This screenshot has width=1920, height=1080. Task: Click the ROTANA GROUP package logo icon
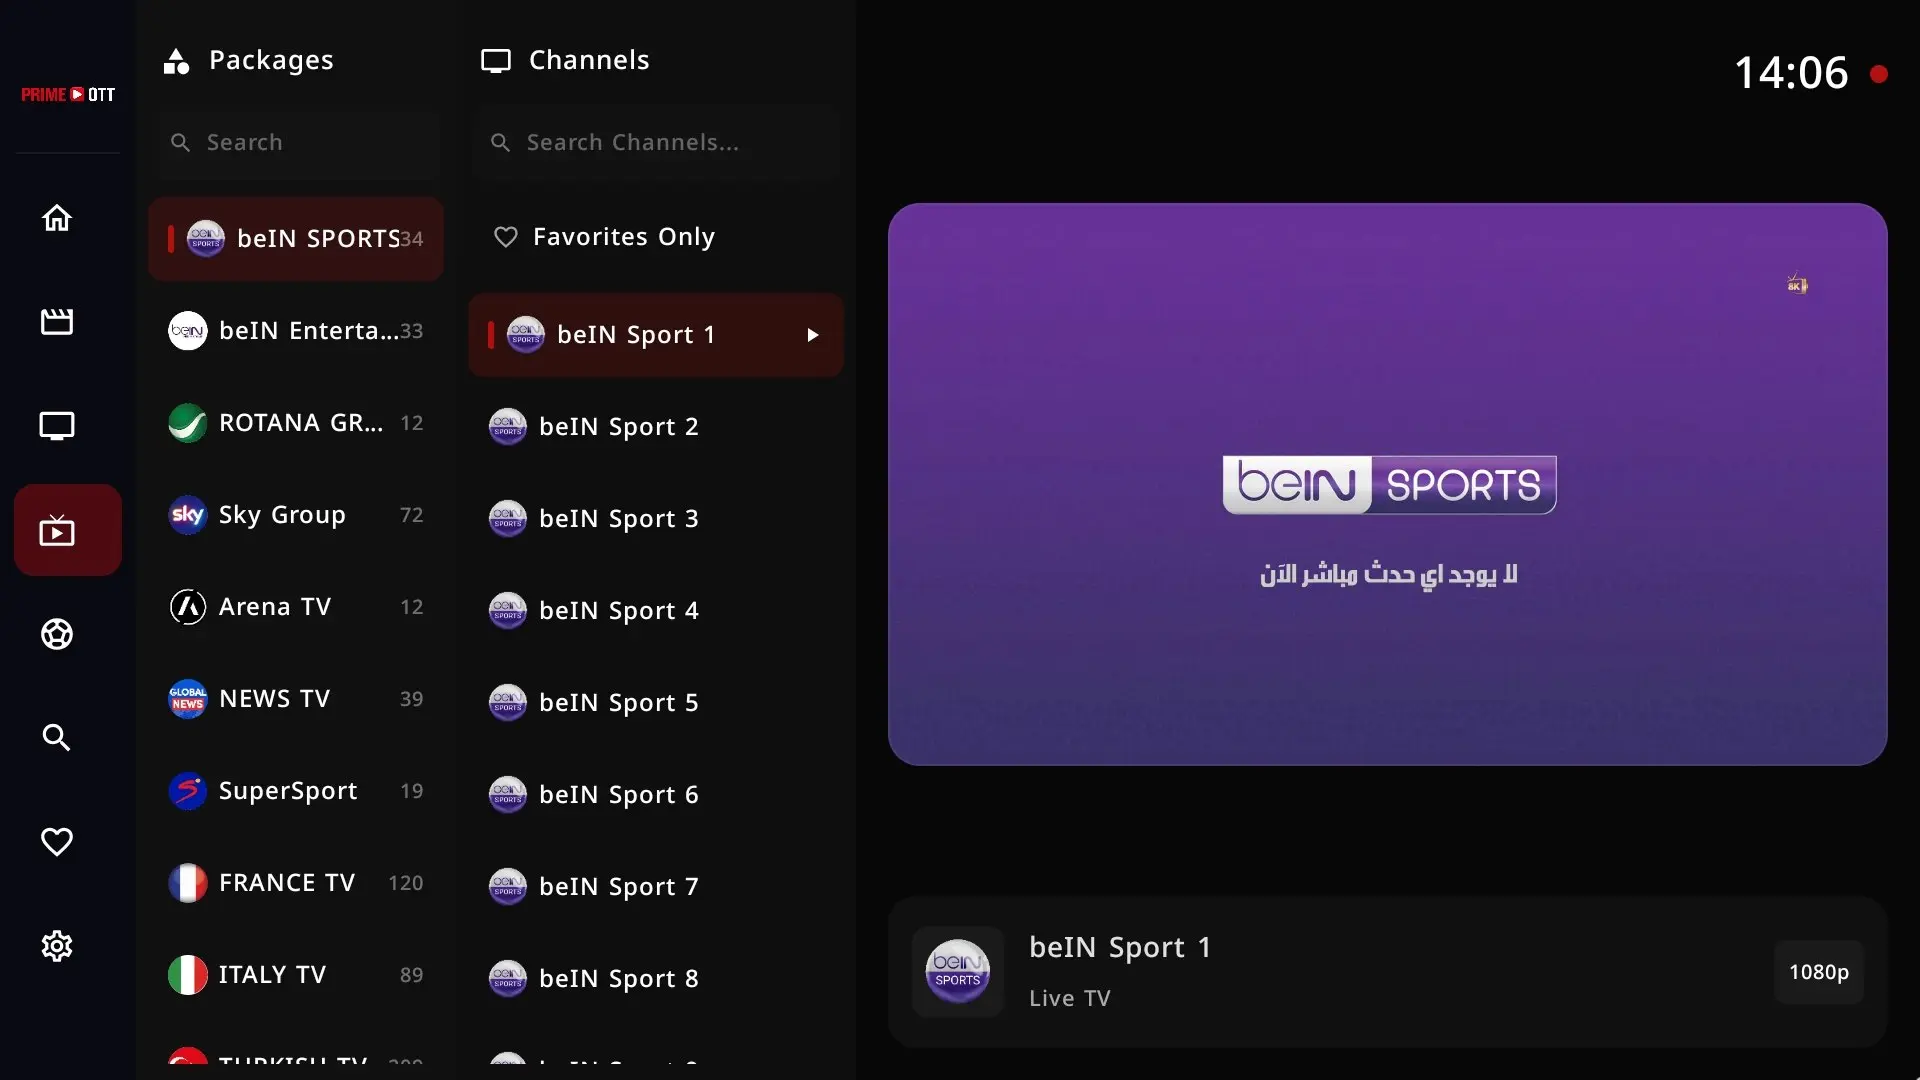(188, 423)
